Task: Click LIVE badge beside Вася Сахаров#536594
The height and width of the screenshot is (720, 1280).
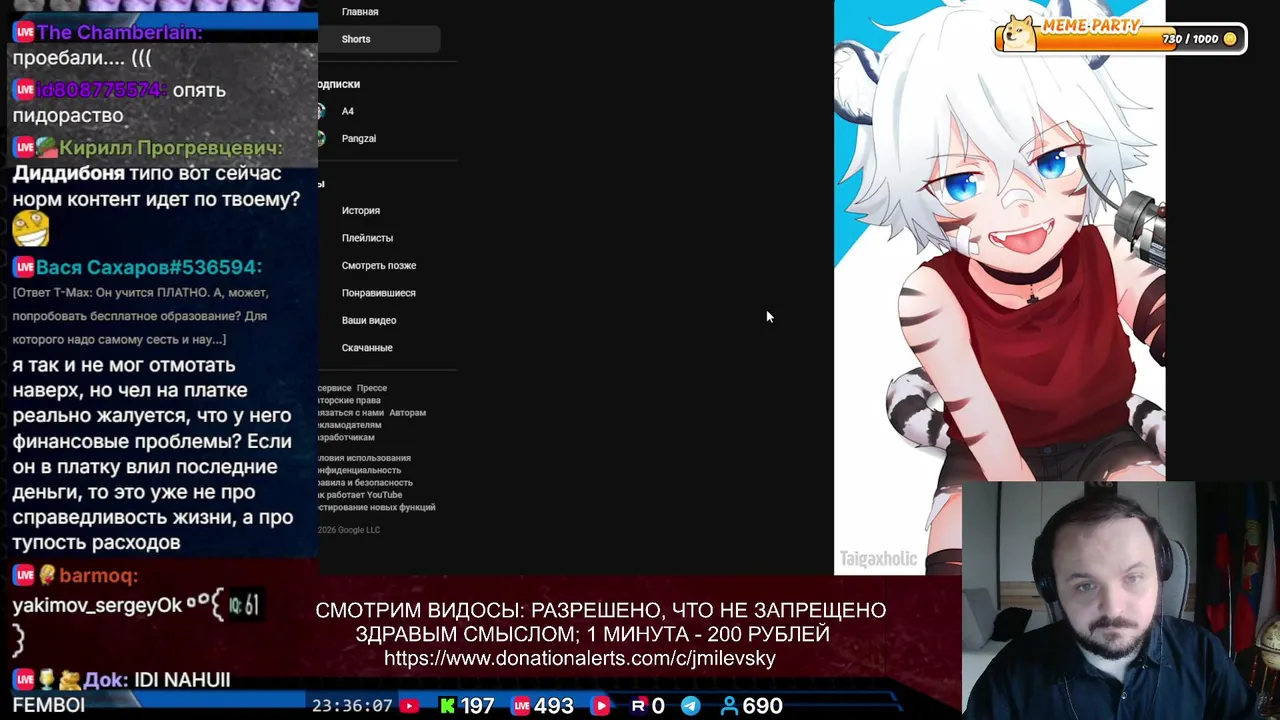Action: pos(24,267)
